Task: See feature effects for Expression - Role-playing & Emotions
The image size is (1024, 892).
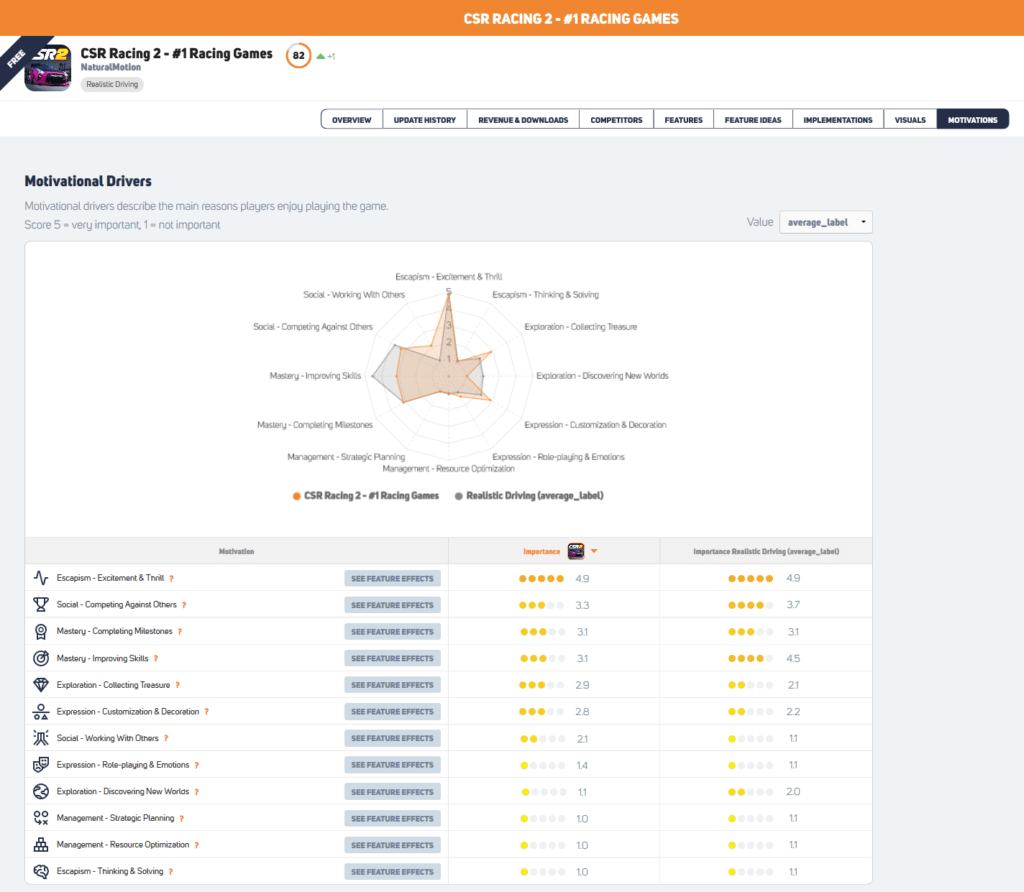Action: [392, 765]
